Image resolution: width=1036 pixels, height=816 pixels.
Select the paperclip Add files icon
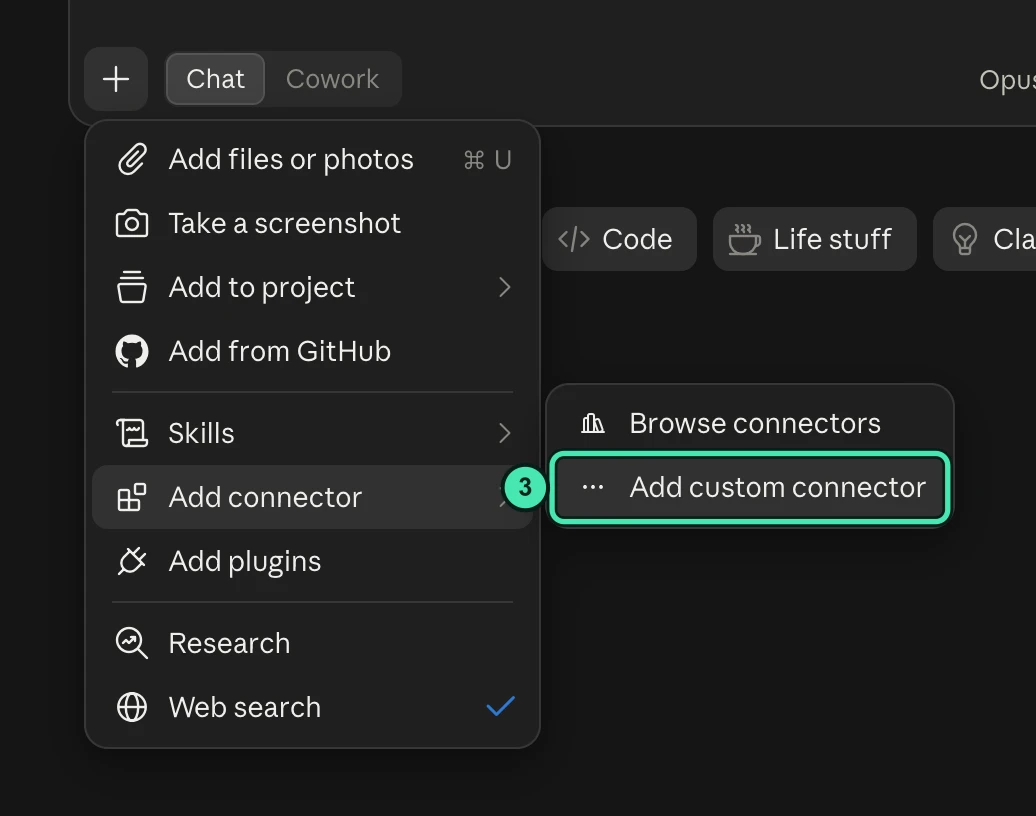(131, 159)
